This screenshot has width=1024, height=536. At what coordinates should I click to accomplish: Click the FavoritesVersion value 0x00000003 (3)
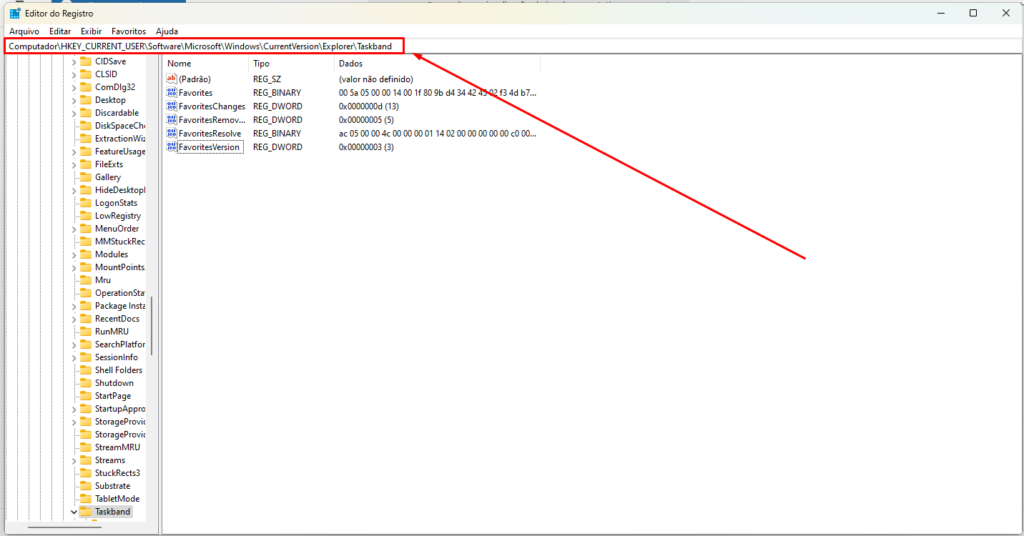(x=366, y=147)
